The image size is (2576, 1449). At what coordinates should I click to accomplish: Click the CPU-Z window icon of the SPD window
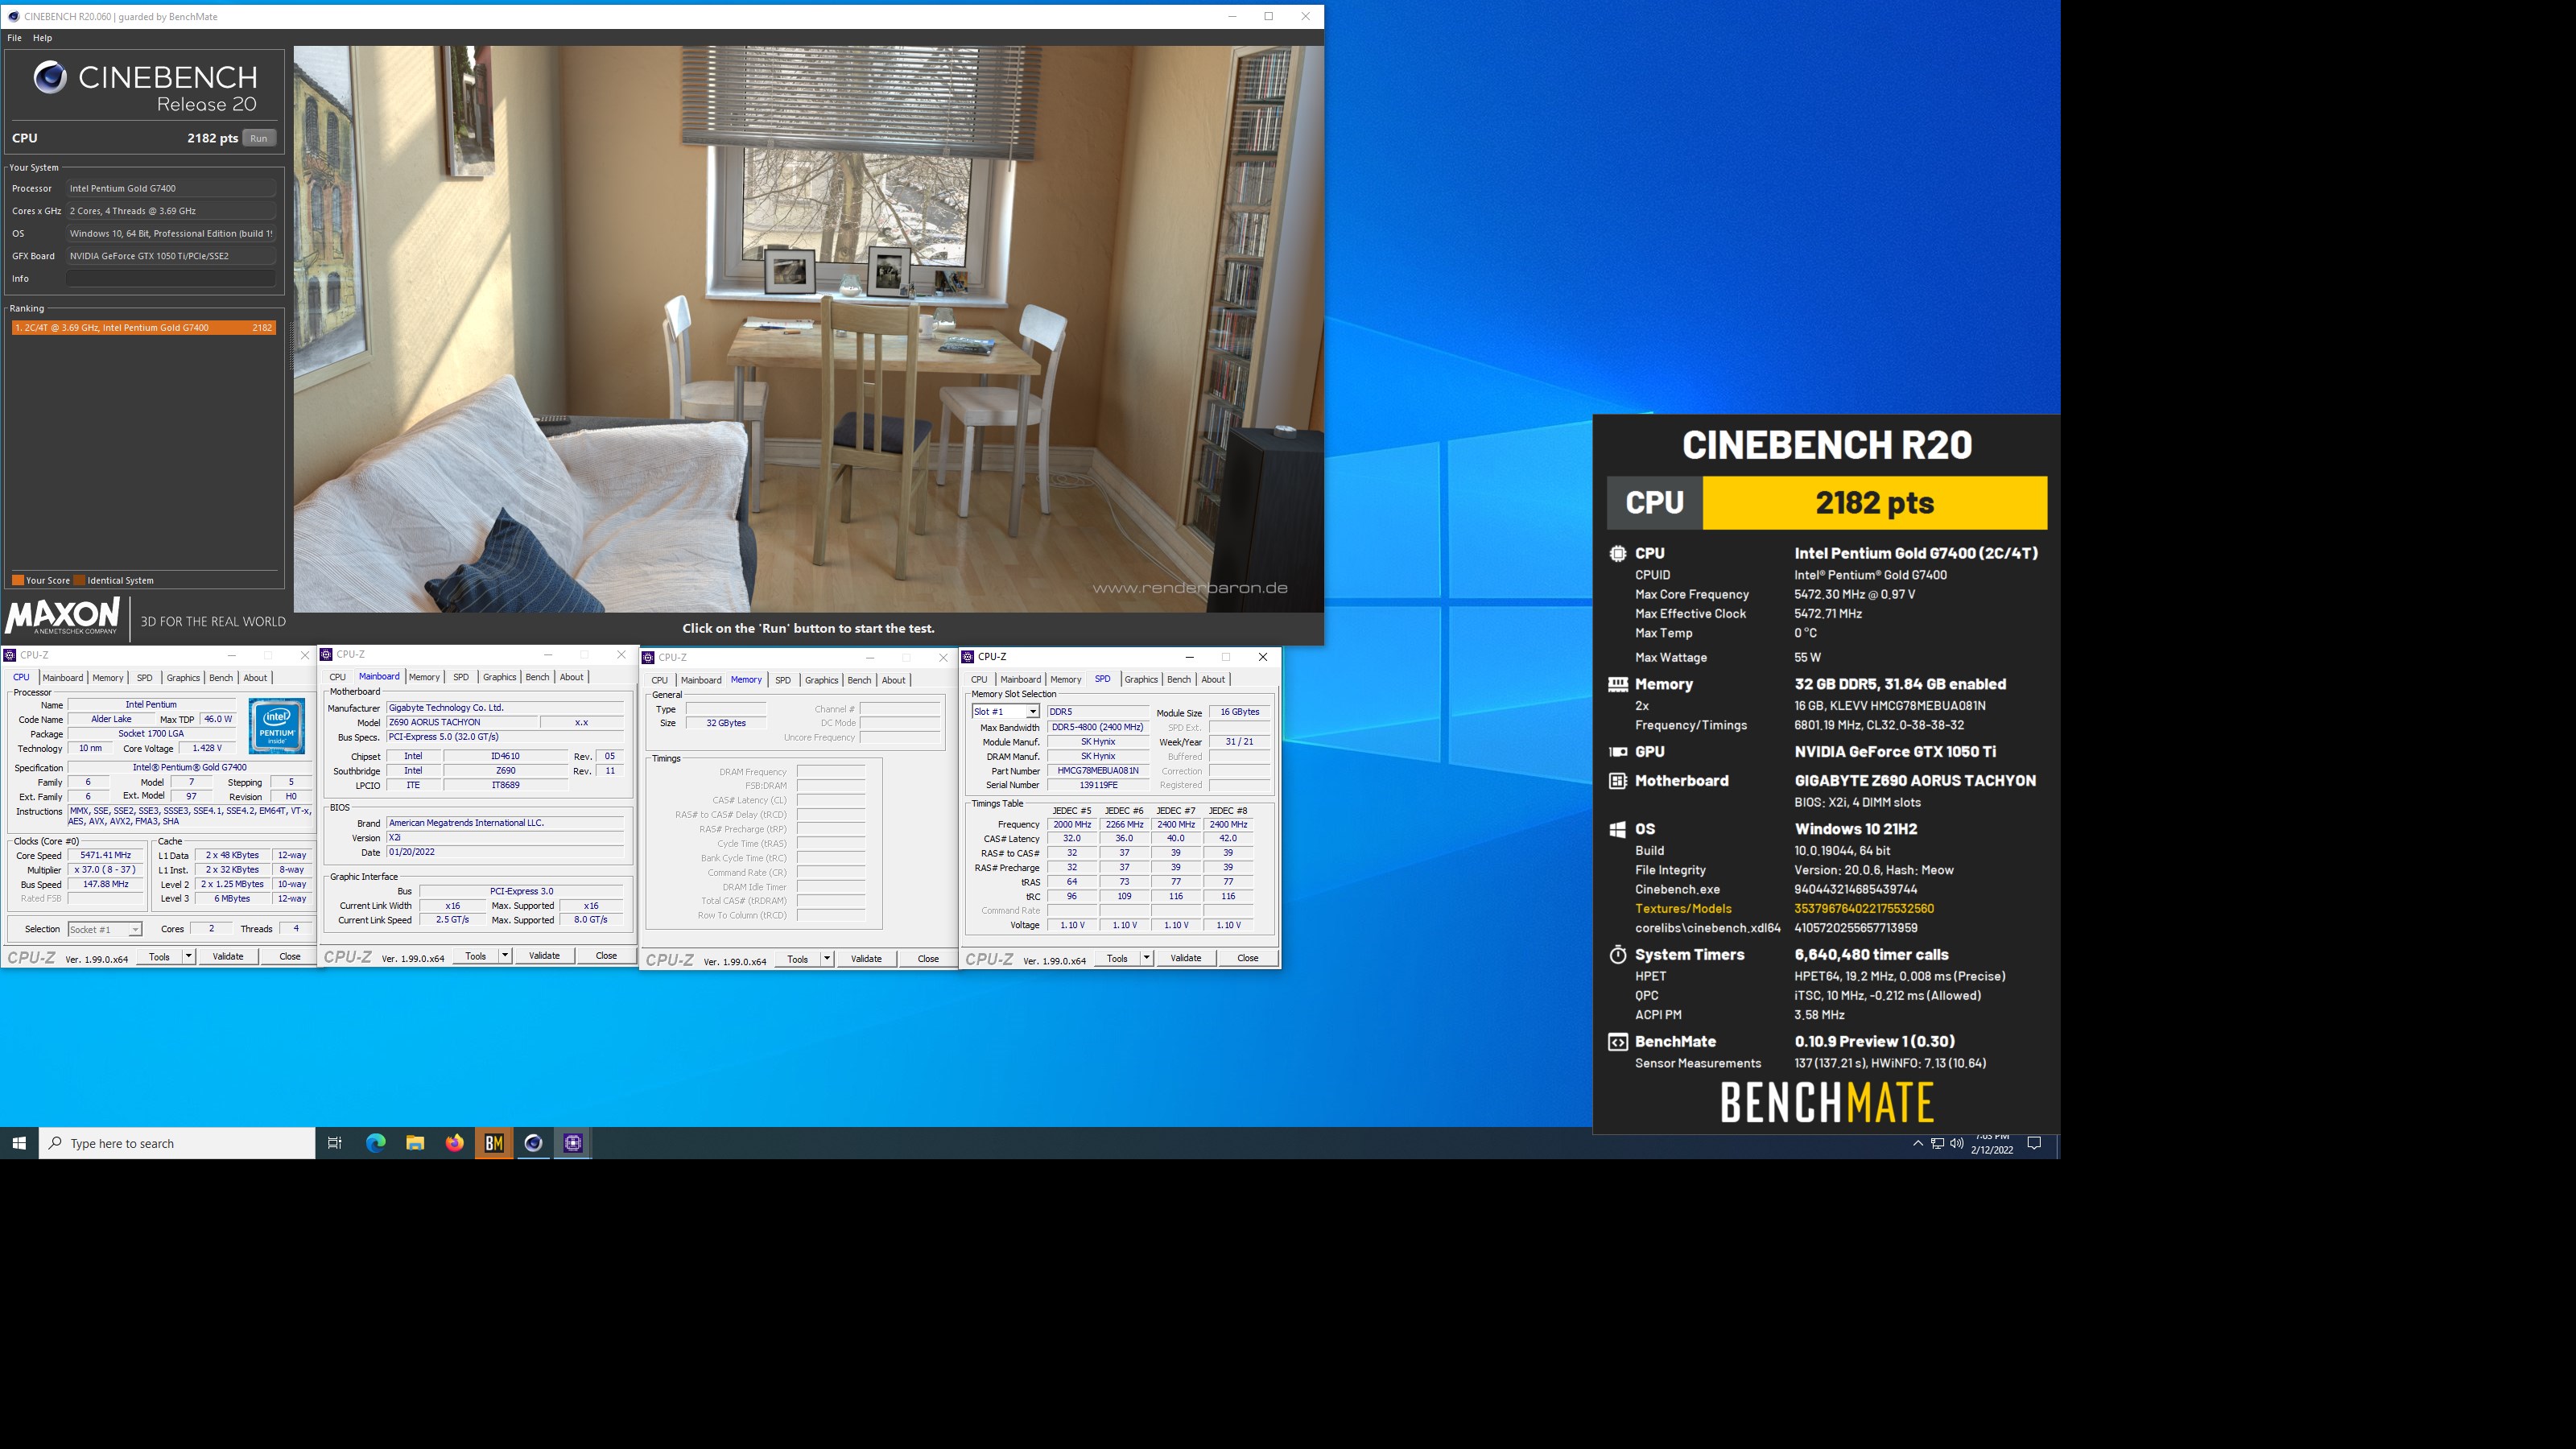click(x=967, y=657)
